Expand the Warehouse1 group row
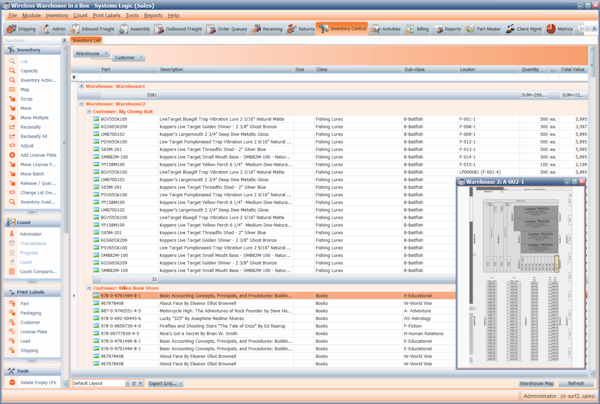 [82, 86]
